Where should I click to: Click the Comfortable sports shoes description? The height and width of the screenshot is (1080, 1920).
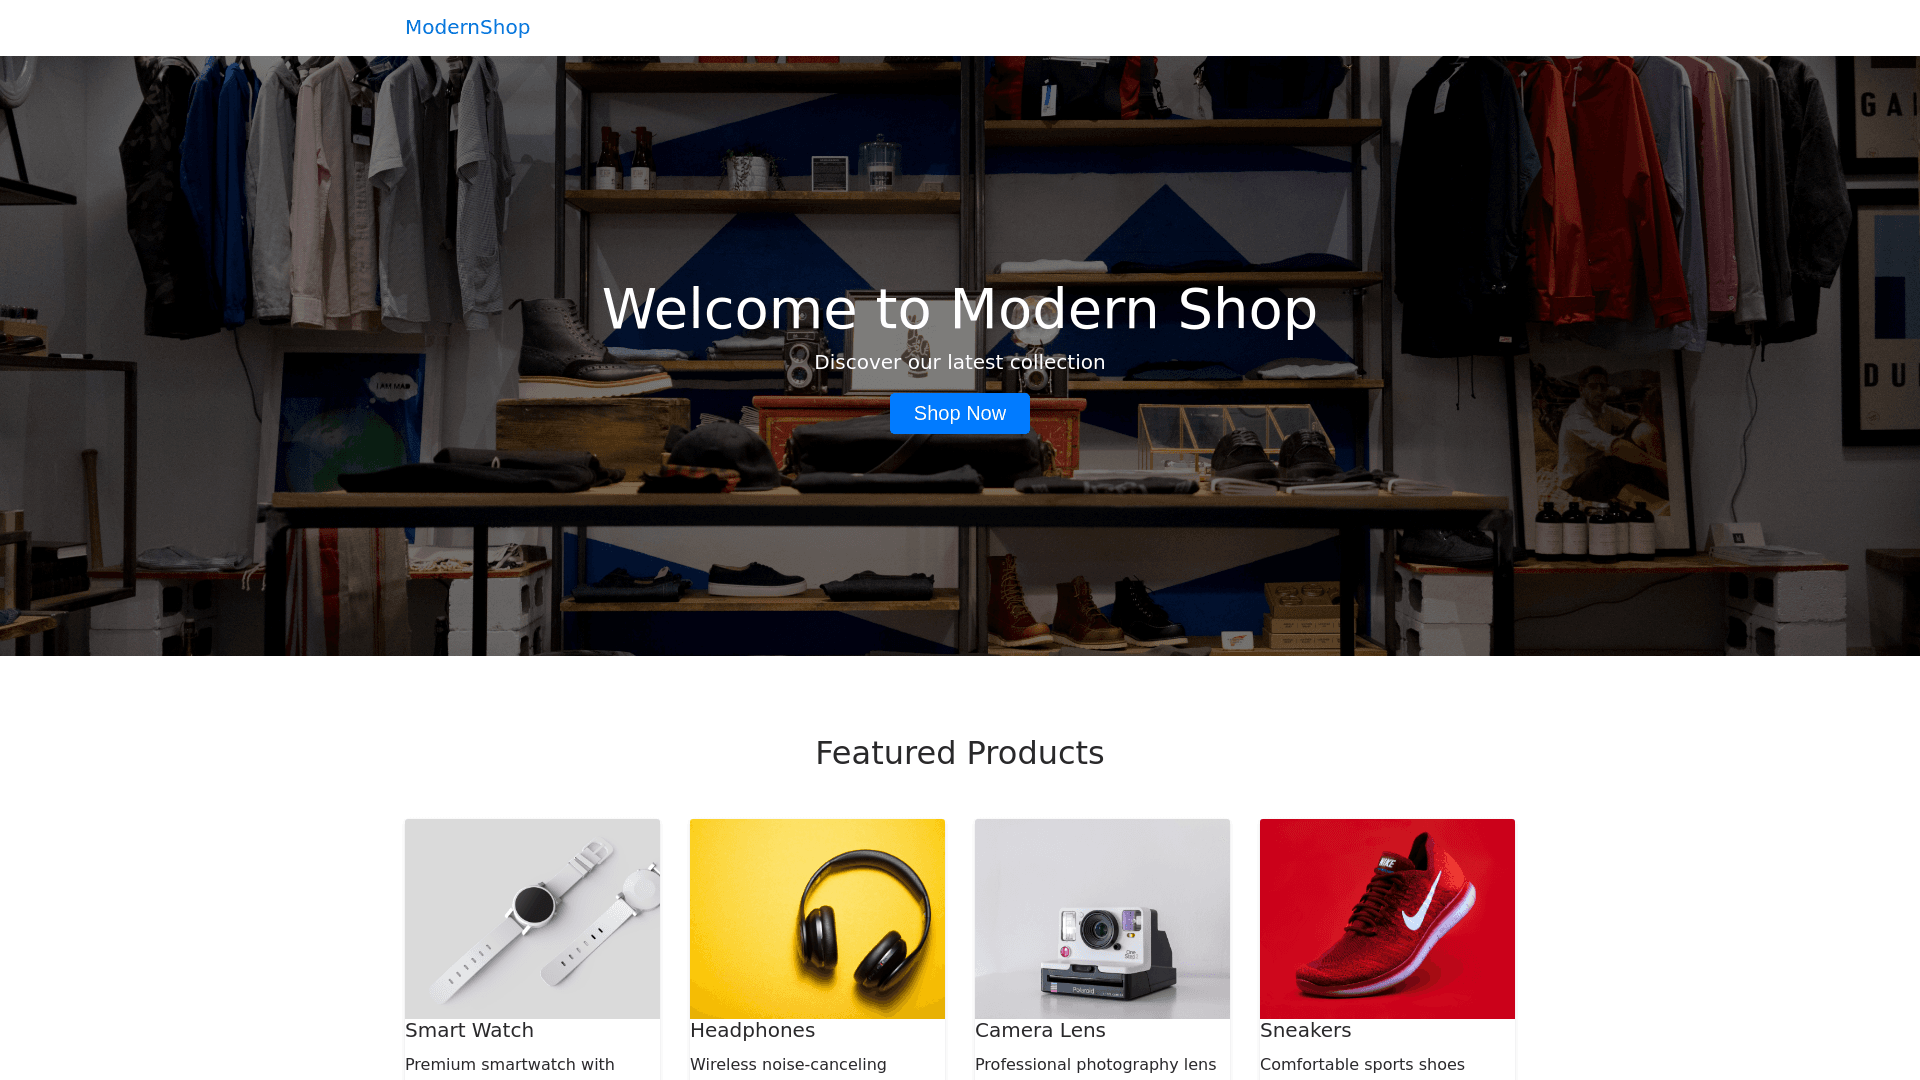pyautogui.click(x=1362, y=1065)
